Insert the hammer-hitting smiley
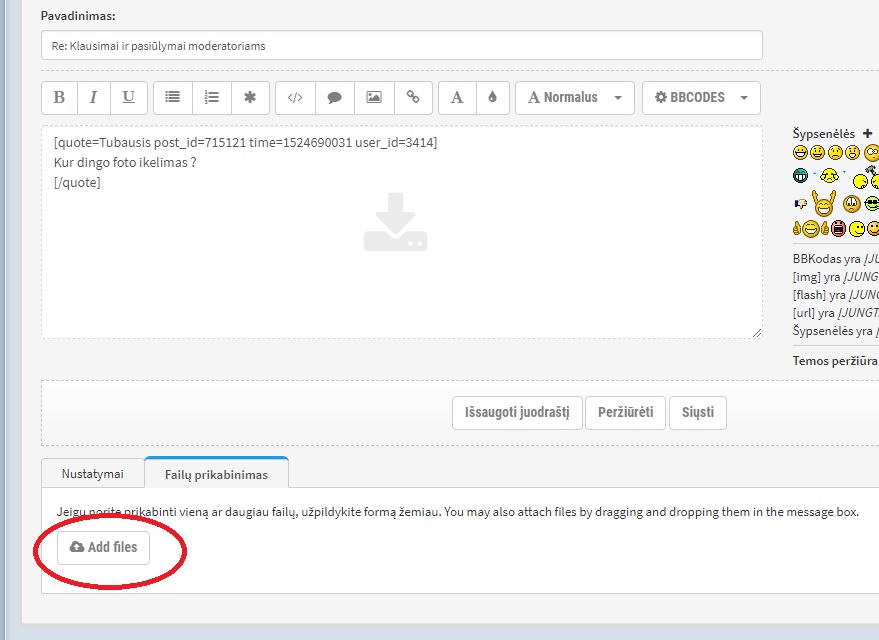The height and width of the screenshot is (640, 879). click(866, 177)
